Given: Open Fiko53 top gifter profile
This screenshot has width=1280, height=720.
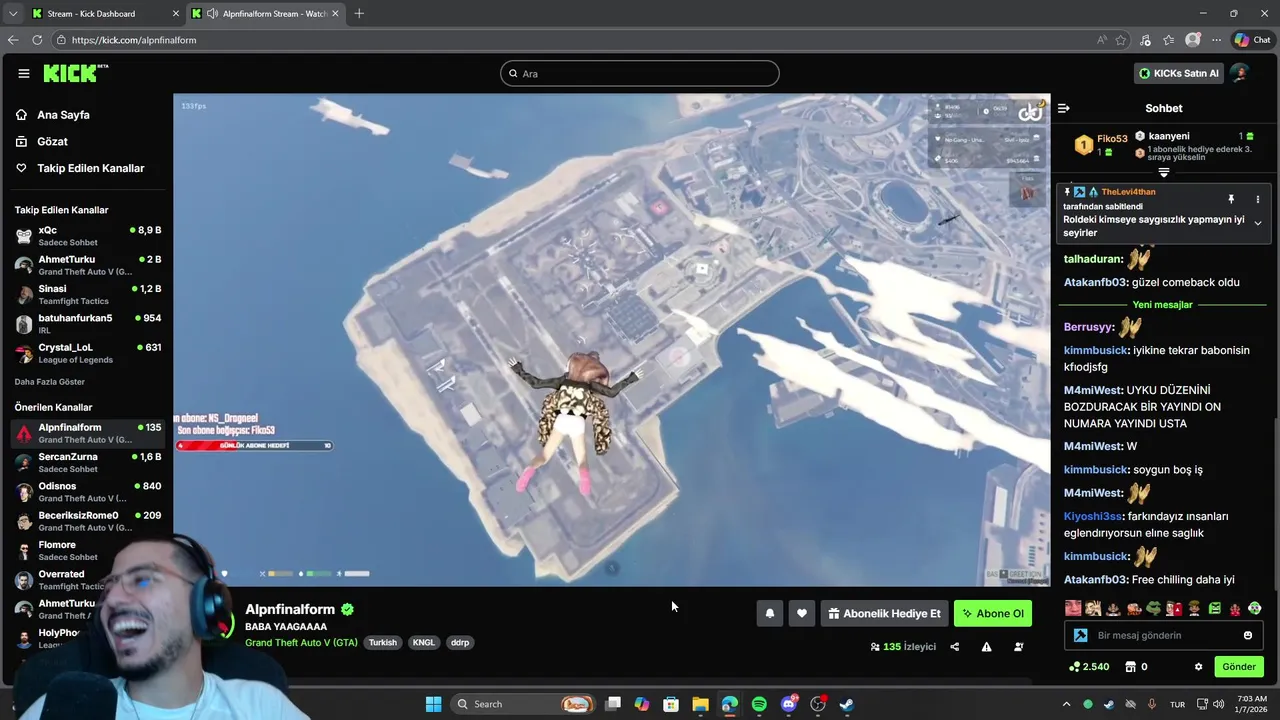Looking at the screenshot, I should click(1112, 139).
